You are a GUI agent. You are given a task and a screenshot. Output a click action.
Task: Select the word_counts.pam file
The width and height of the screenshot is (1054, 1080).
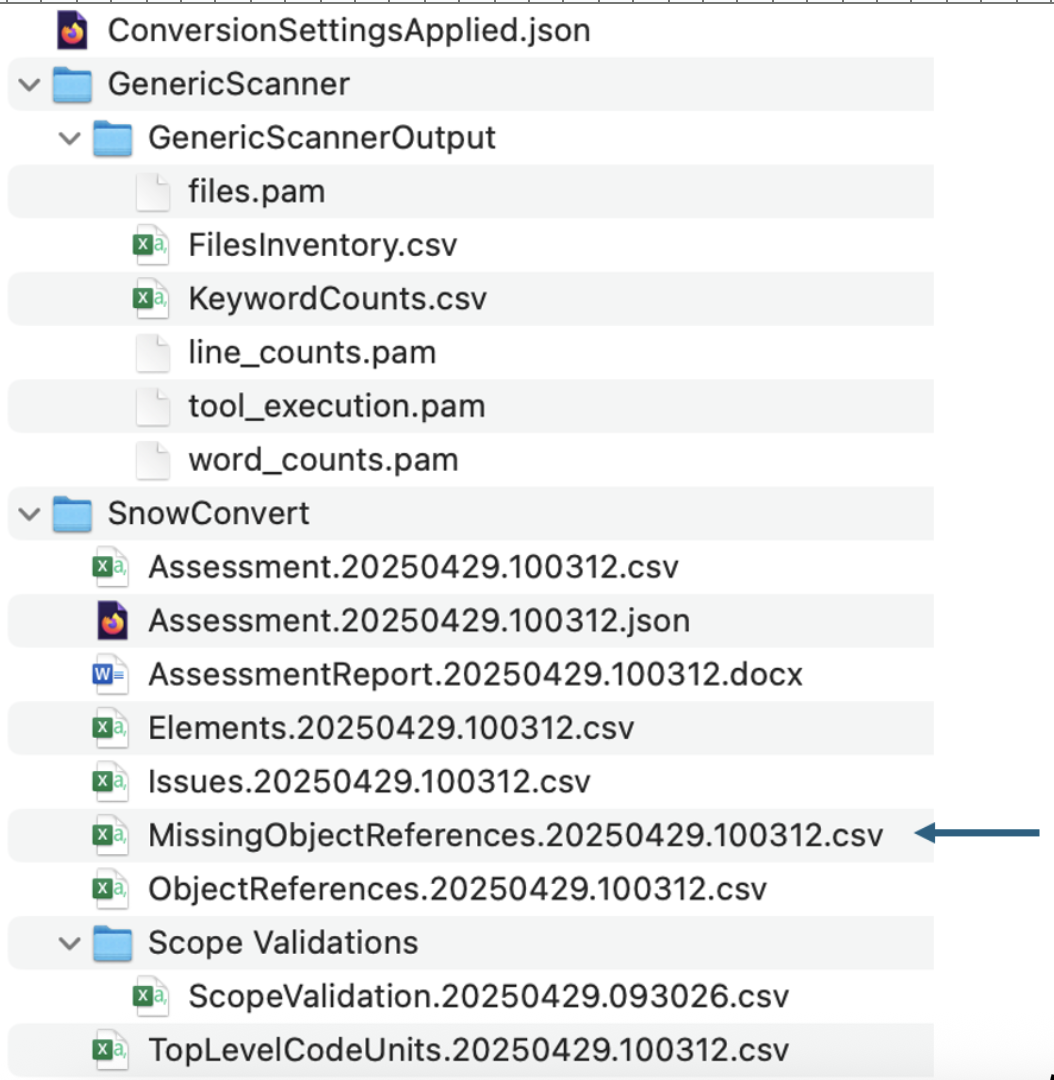tap(323, 460)
